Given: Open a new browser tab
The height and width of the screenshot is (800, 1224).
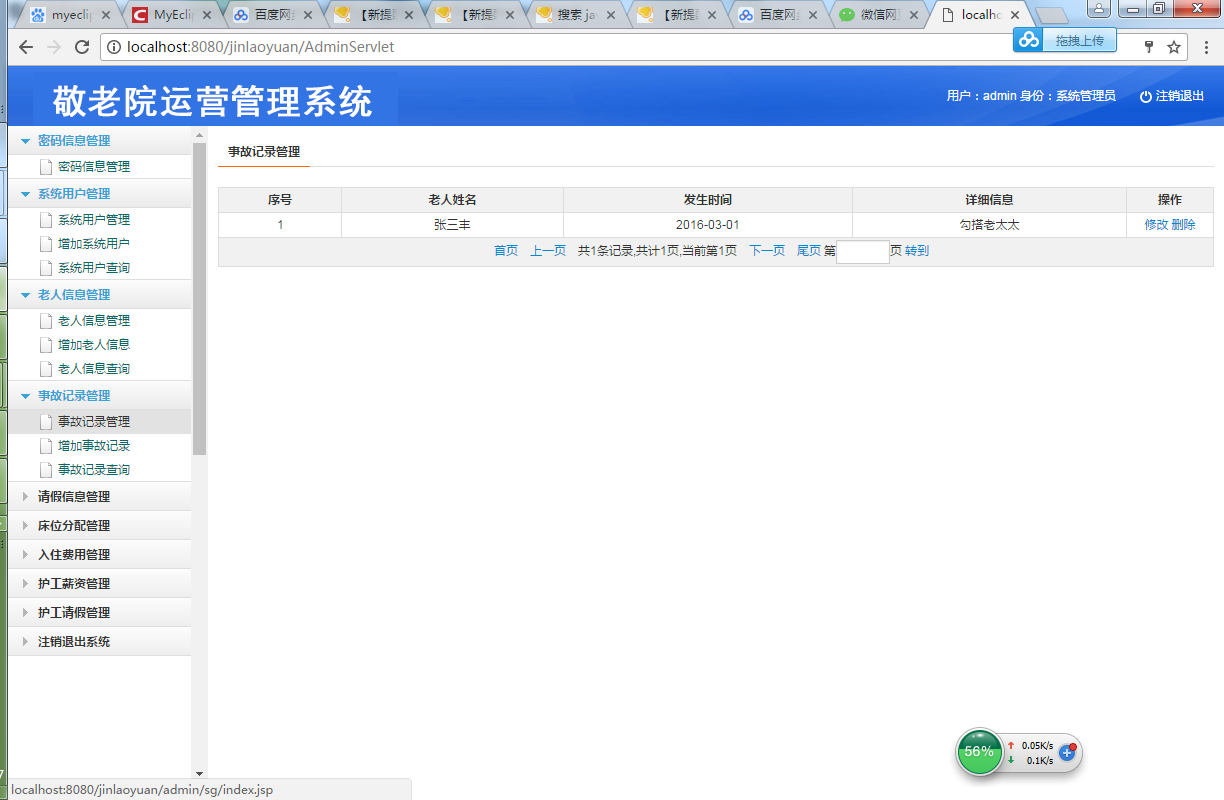Looking at the screenshot, I should click(1051, 15).
